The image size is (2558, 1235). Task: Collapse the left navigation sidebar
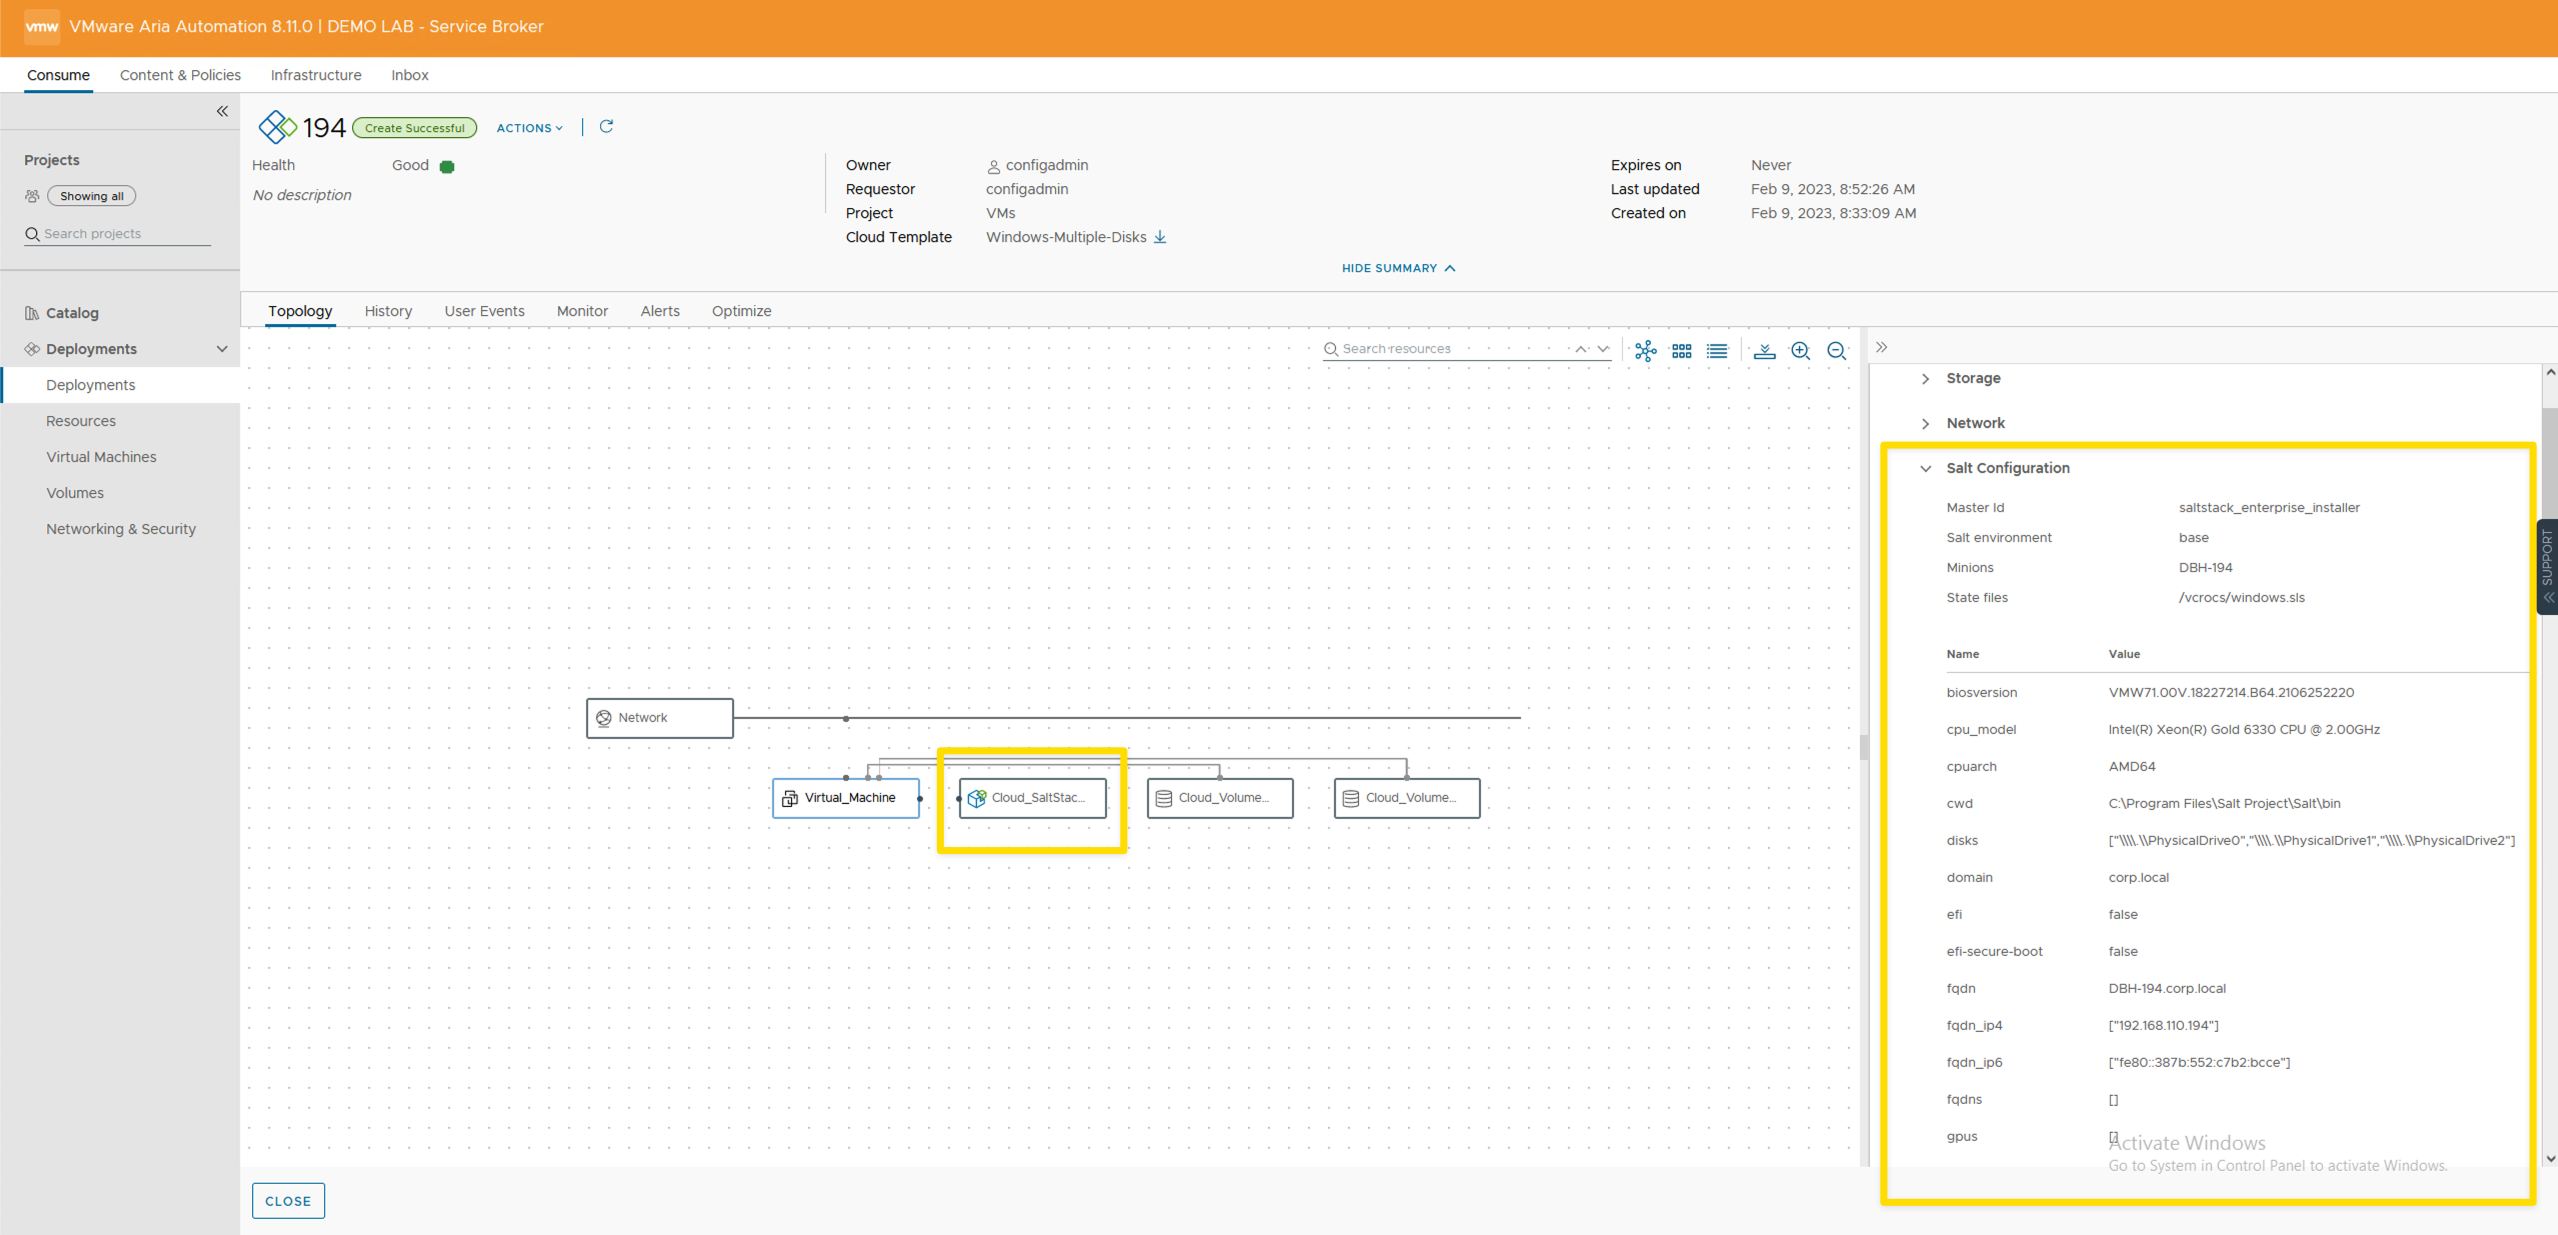point(222,111)
